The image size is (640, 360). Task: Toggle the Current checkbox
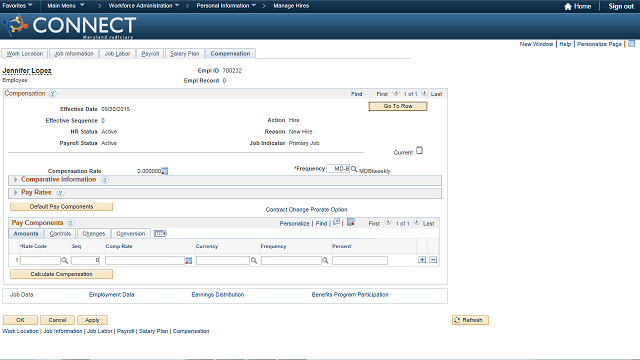[x=419, y=151]
